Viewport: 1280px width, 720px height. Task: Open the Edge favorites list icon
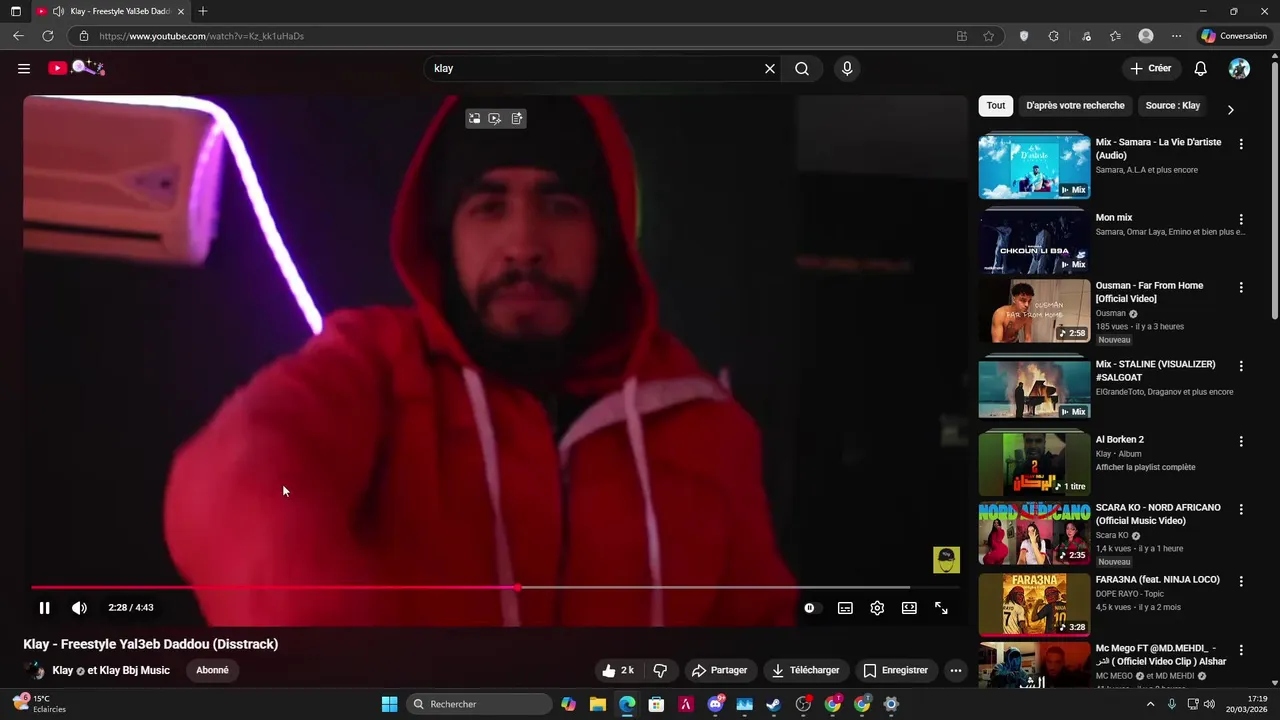click(x=1115, y=36)
